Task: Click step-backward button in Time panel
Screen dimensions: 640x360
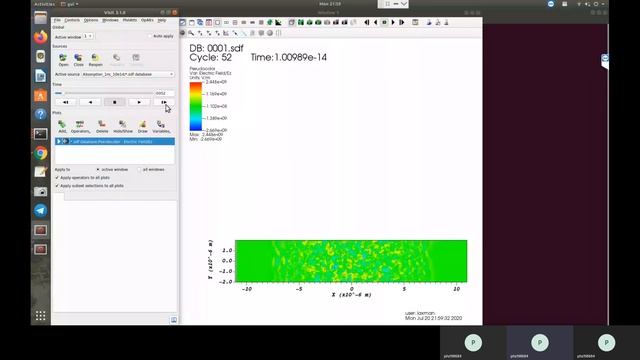Action: (x=65, y=102)
